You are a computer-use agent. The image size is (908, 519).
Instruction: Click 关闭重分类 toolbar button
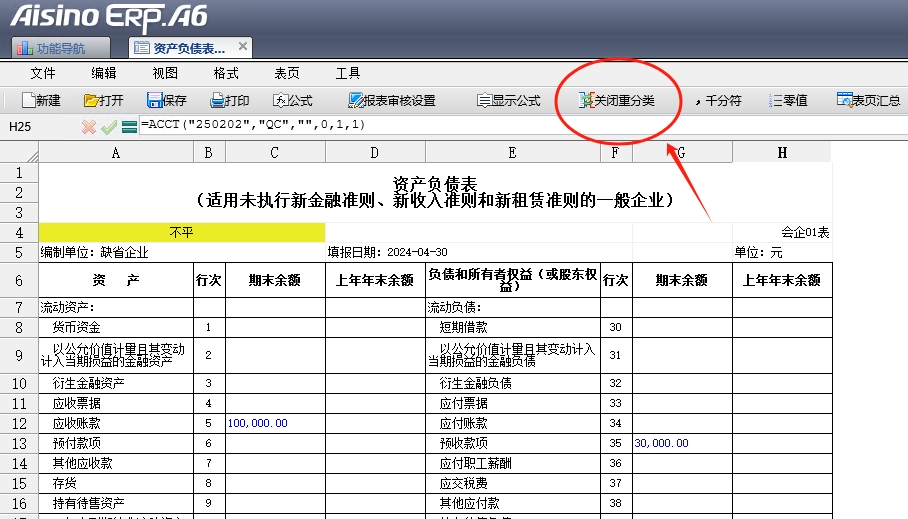click(x=617, y=101)
